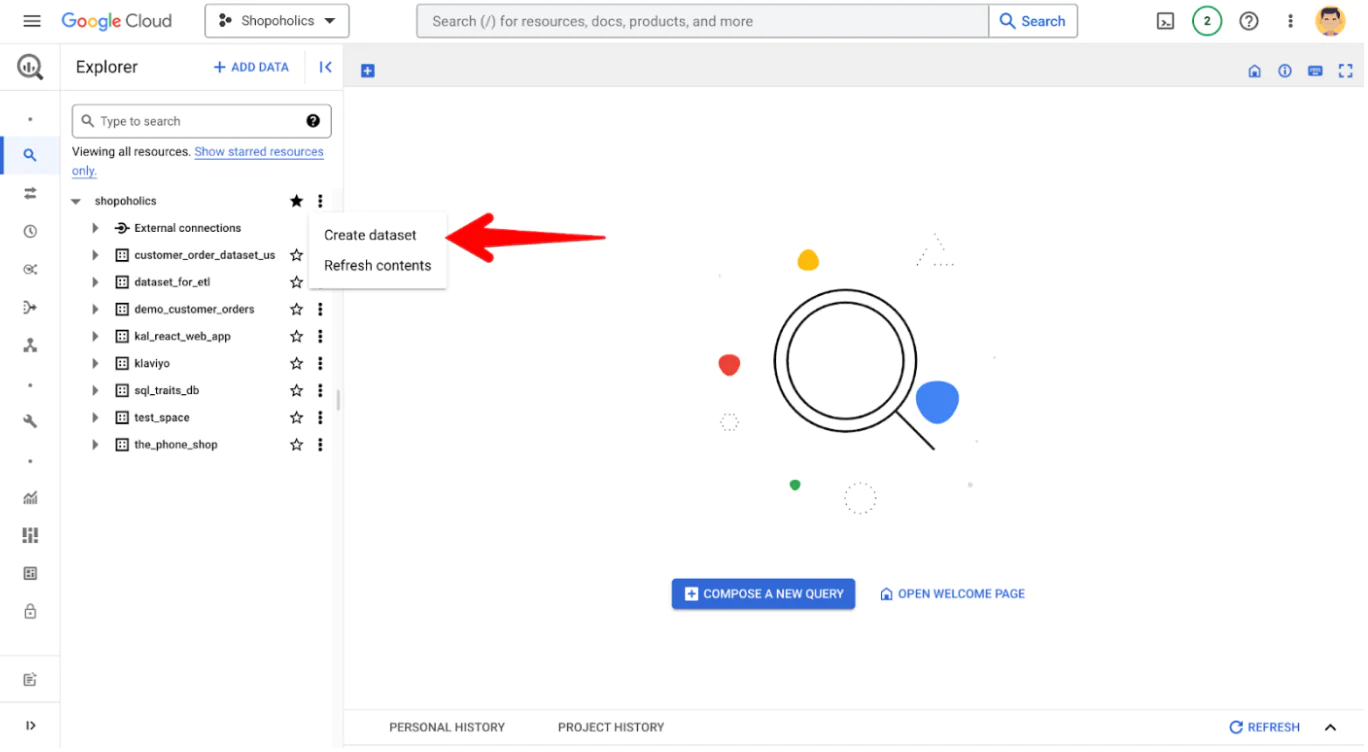Open the tab info icon
1368x752 pixels.
point(1284,70)
